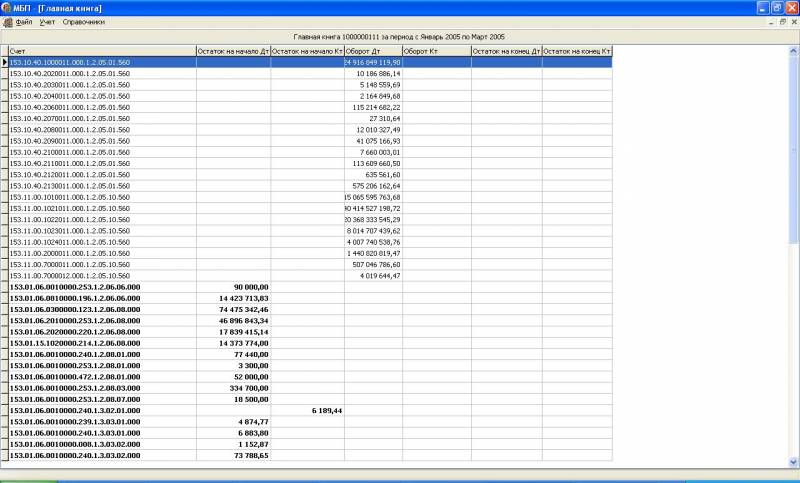
Task: Click the Остаток на начало Дт column header
Action: point(233,51)
